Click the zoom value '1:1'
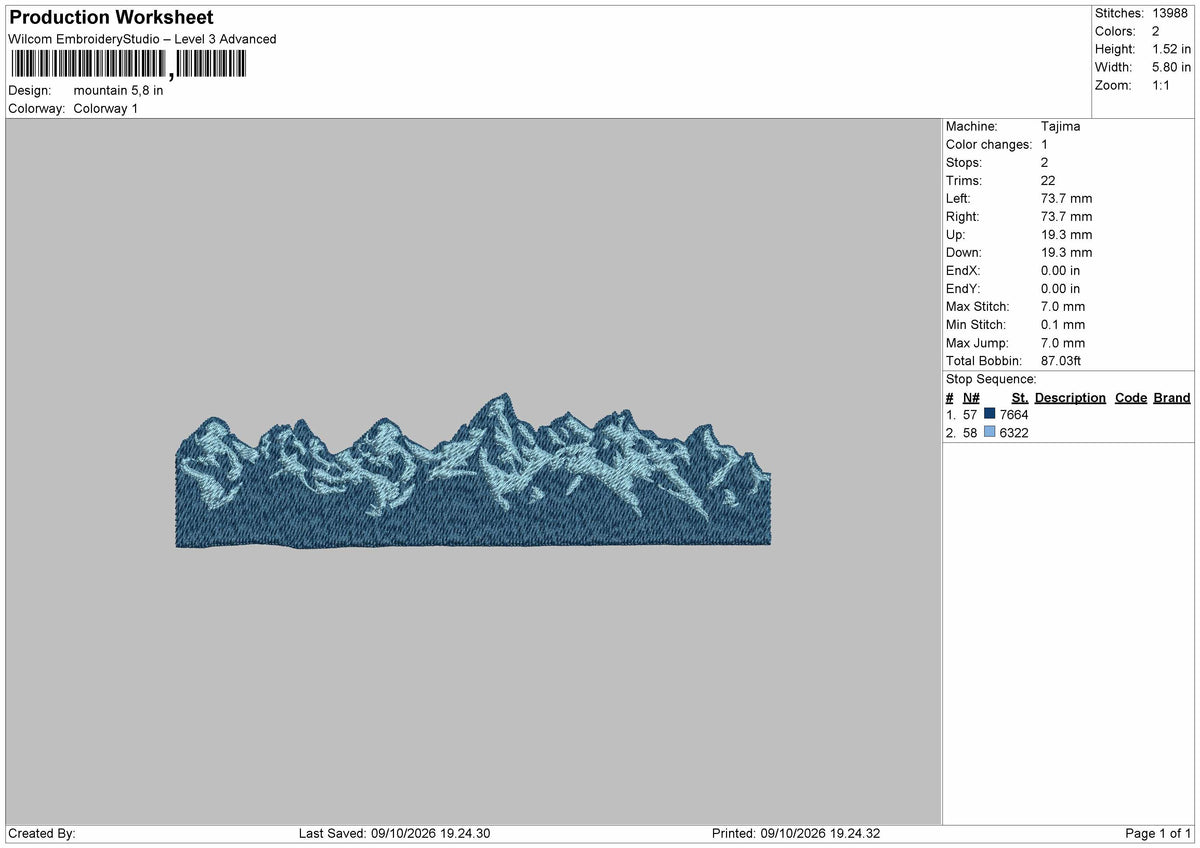 coord(1161,85)
